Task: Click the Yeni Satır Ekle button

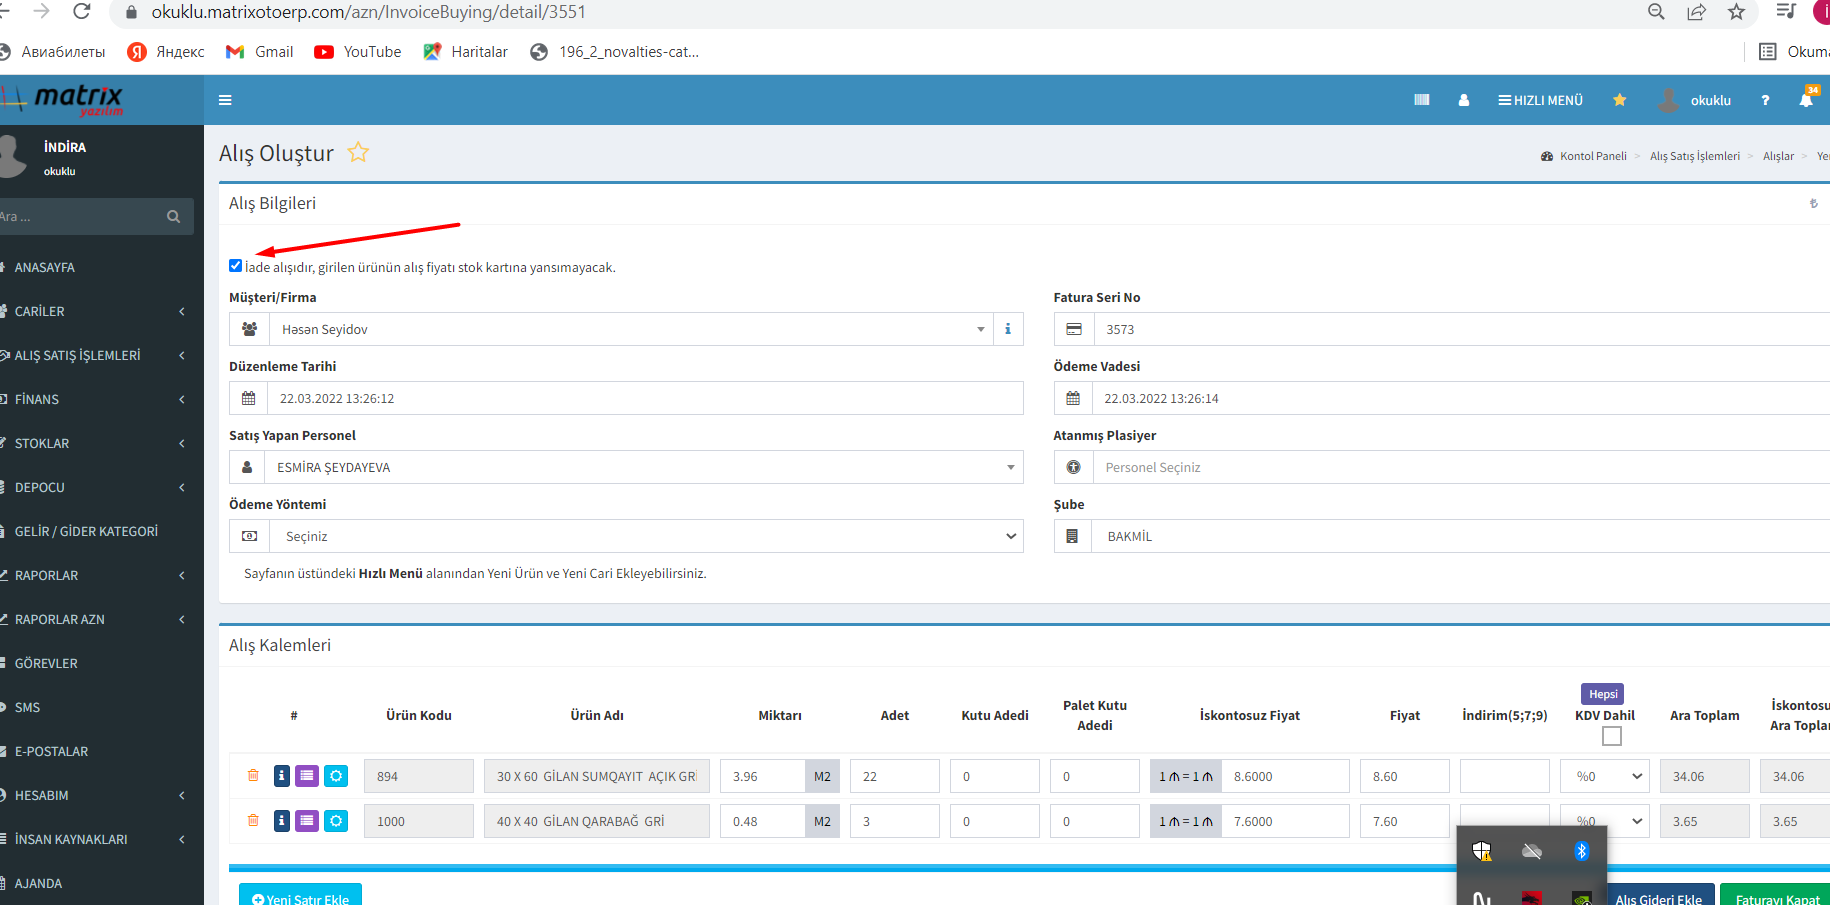Action: 300,897
